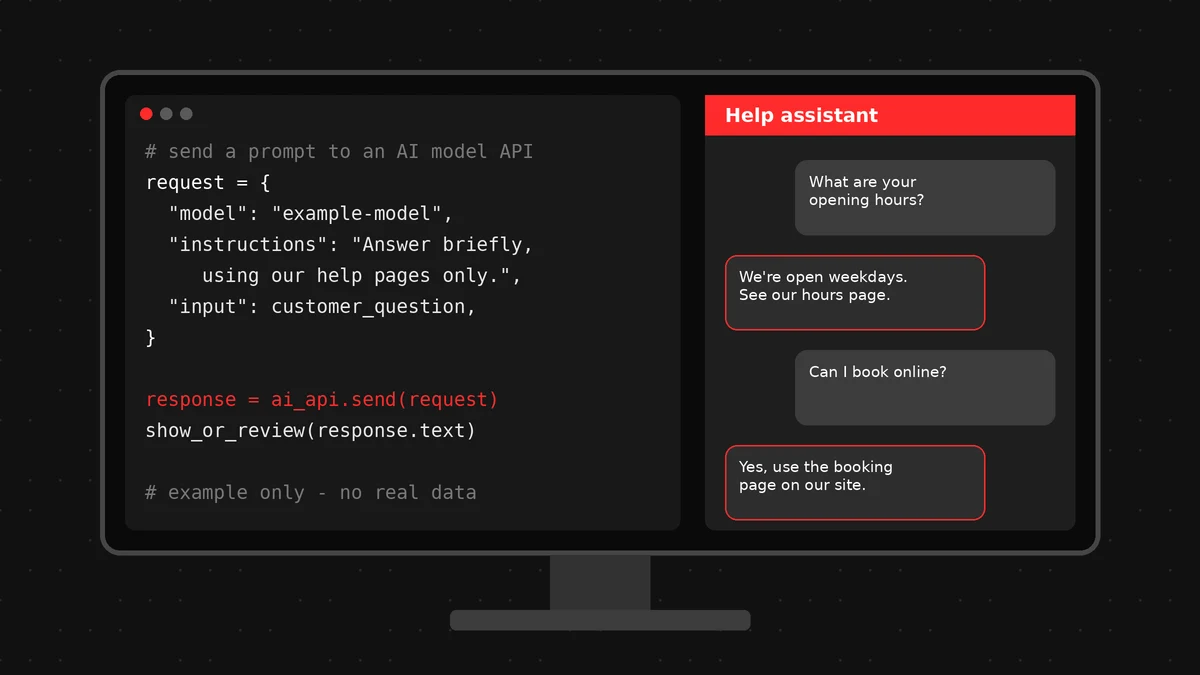1200x675 pixels.
Task: Click the "What are your opening hours?" bubble
Action: 925,198
